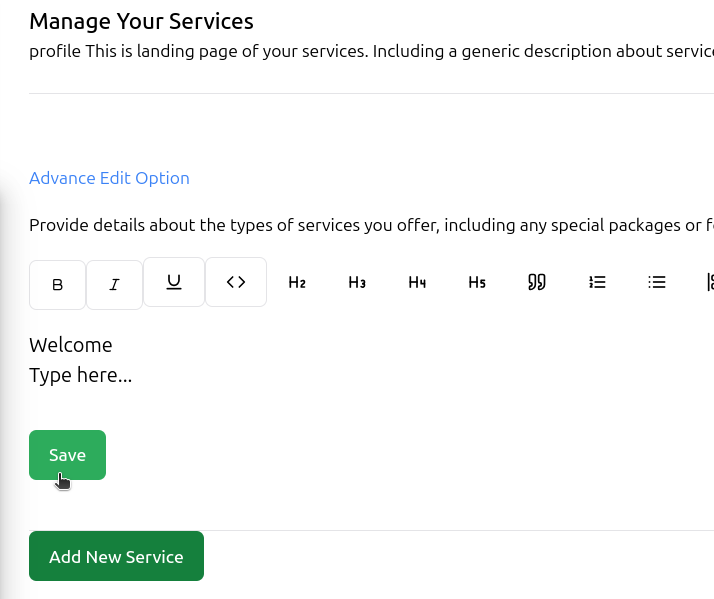Image resolution: width=714 pixels, height=599 pixels.
Task: Insert a blockquote with the quote icon
Action: point(537,282)
